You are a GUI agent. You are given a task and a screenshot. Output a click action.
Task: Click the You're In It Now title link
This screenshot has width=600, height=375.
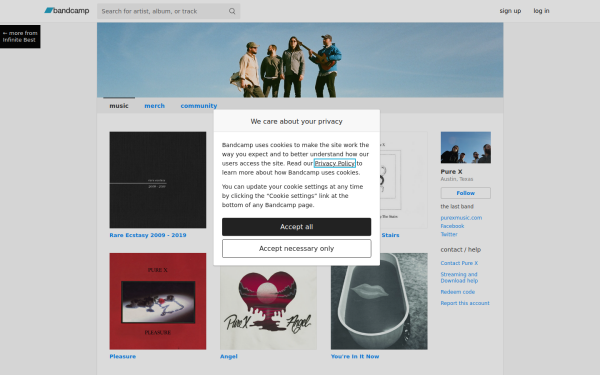point(355,356)
